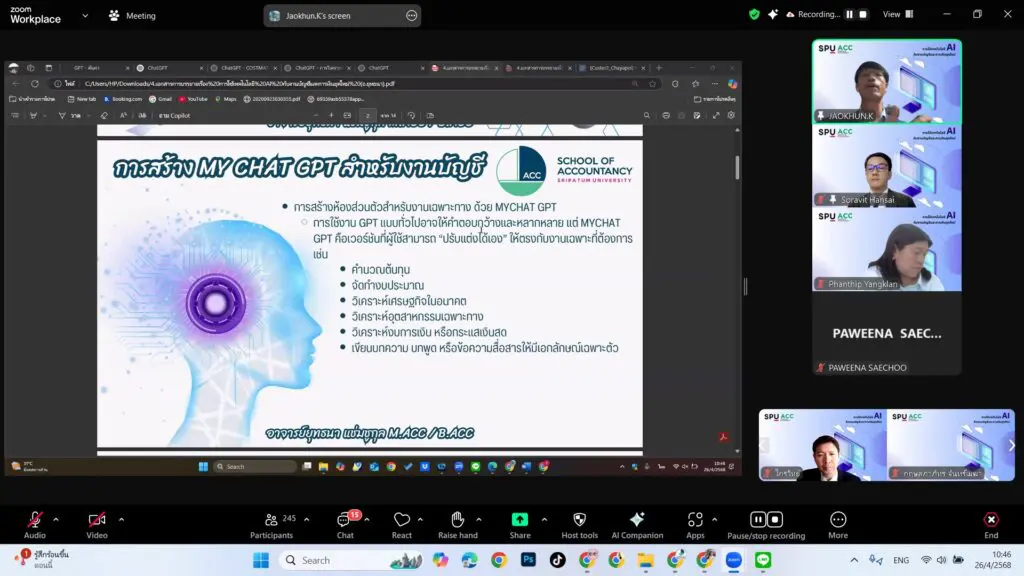Open the Zoom Workplace dropdown arrow
Image resolution: width=1024 pixels, height=576 pixels.
[x=85, y=16]
